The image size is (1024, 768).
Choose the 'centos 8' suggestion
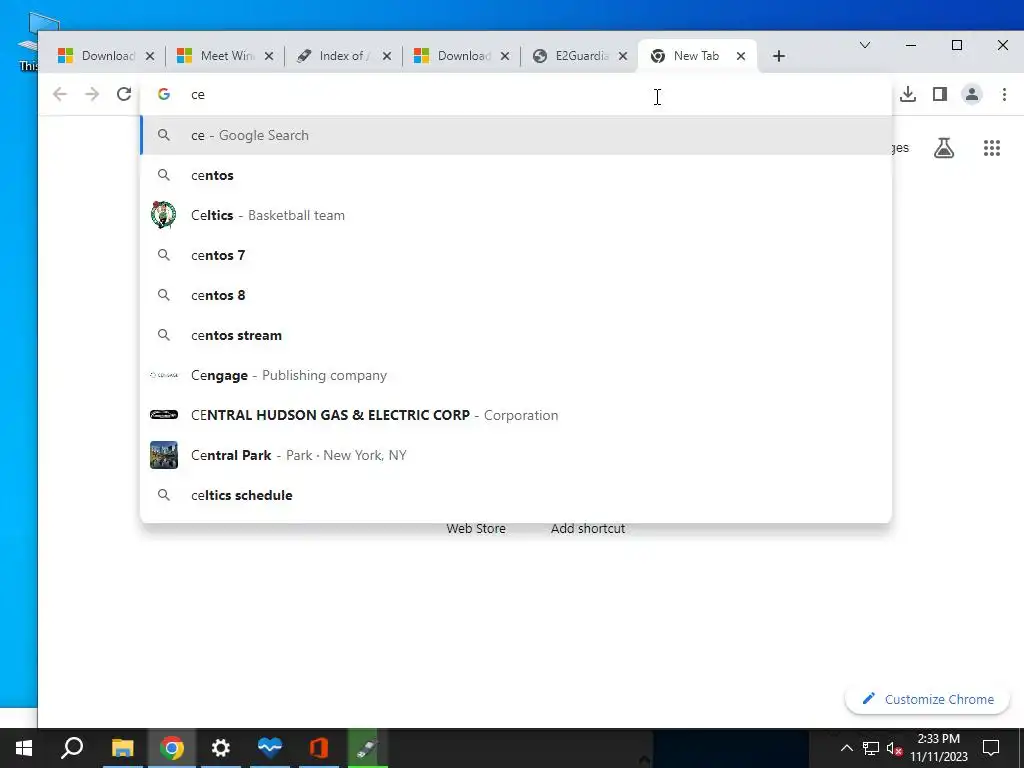pos(516,295)
